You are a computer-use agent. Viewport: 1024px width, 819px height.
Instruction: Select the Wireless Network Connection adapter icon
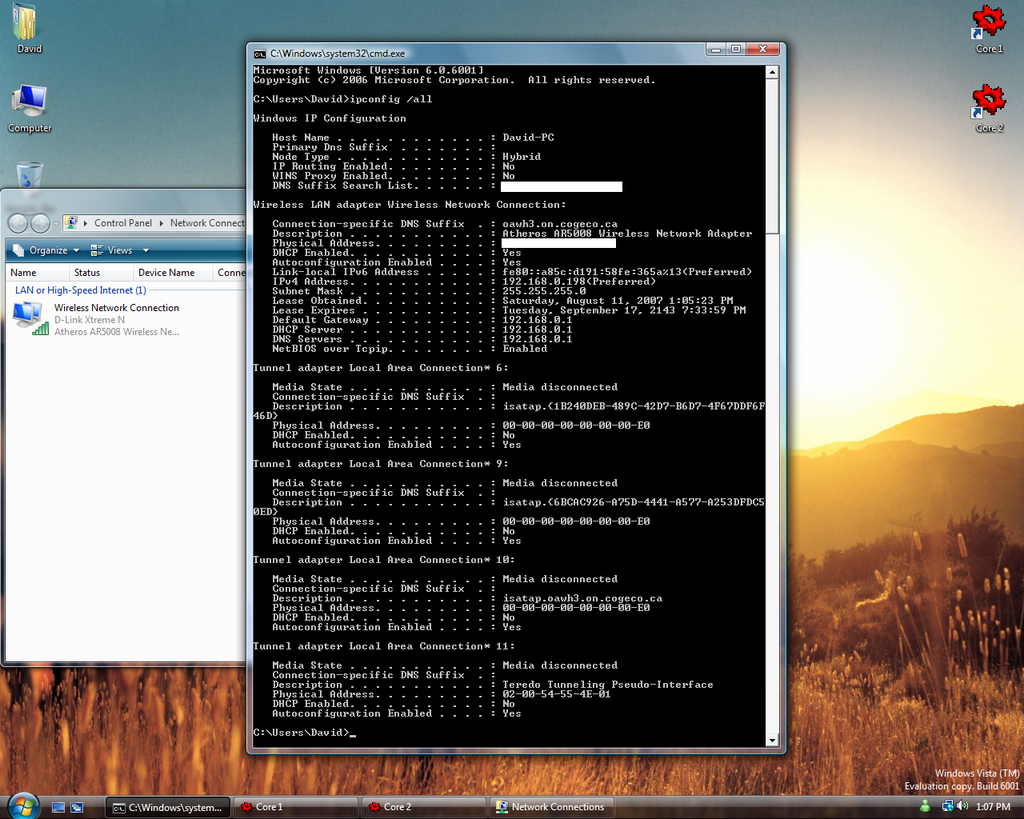(x=30, y=319)
